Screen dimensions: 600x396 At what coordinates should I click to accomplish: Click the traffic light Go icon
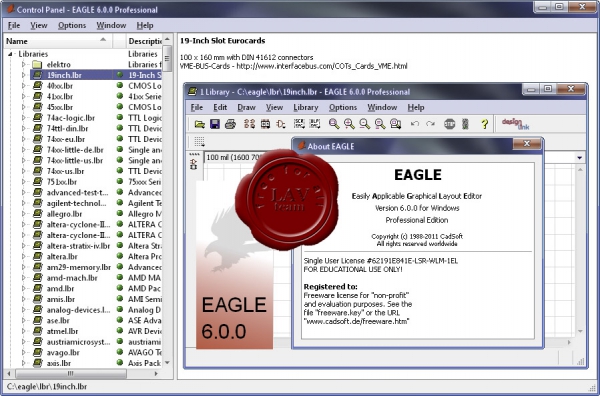pos(465,124)
